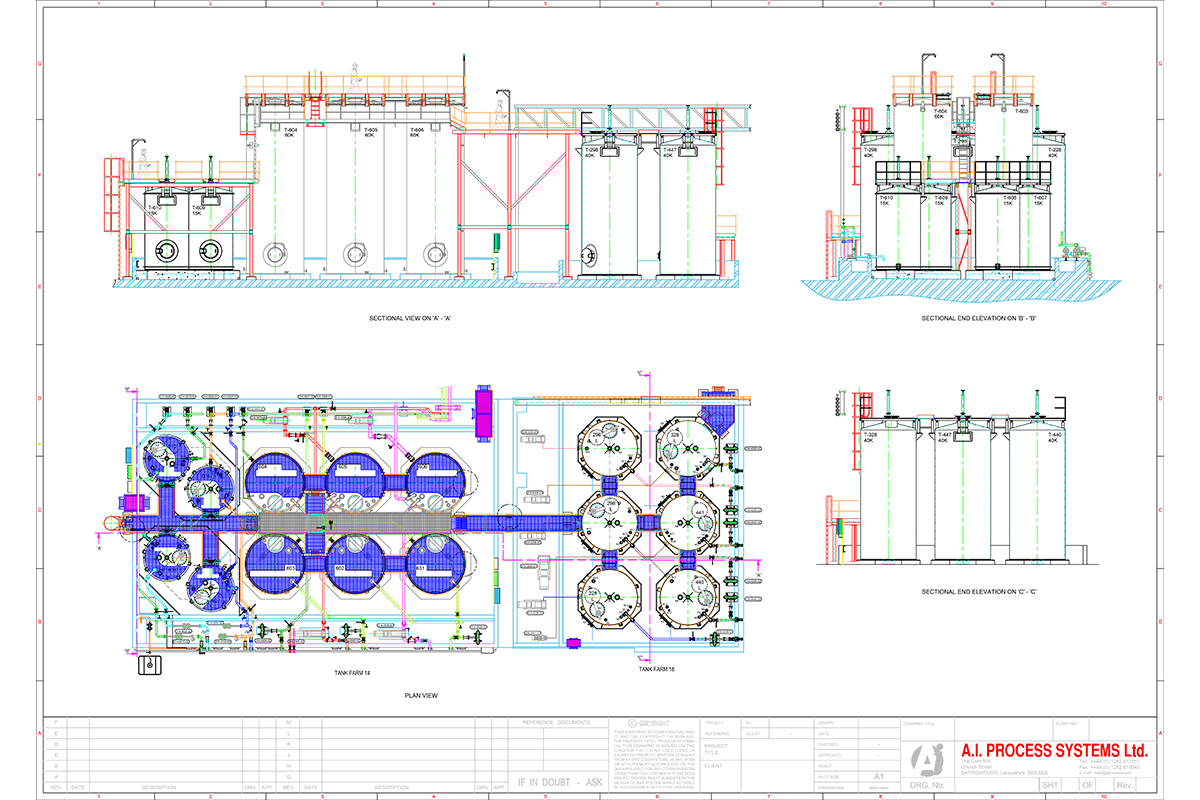Click the magenta equipment unit above the plan view
This screenshot has width=1200, height=800.
pos(484,414)
